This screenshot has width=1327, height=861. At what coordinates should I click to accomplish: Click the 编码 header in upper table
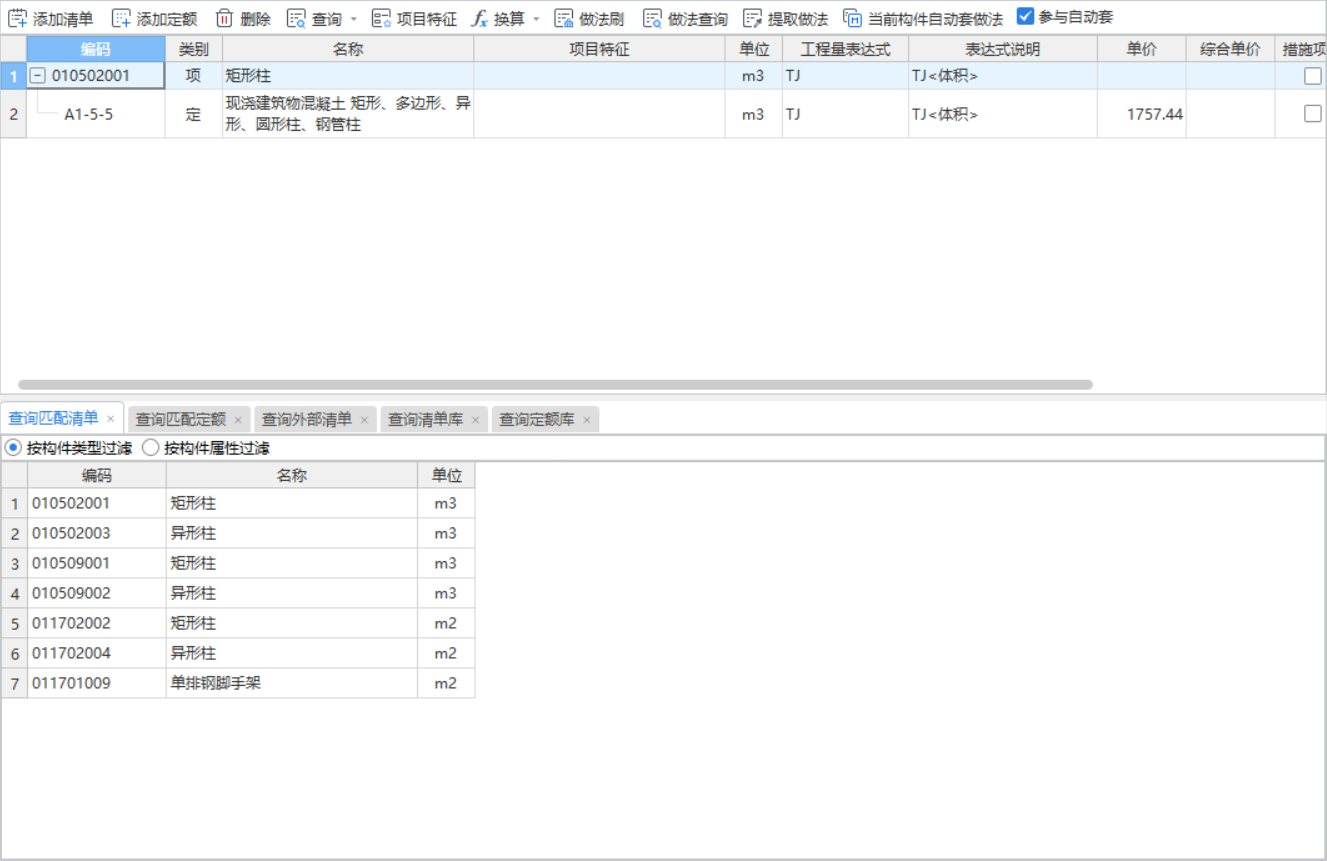click(96, 49)
